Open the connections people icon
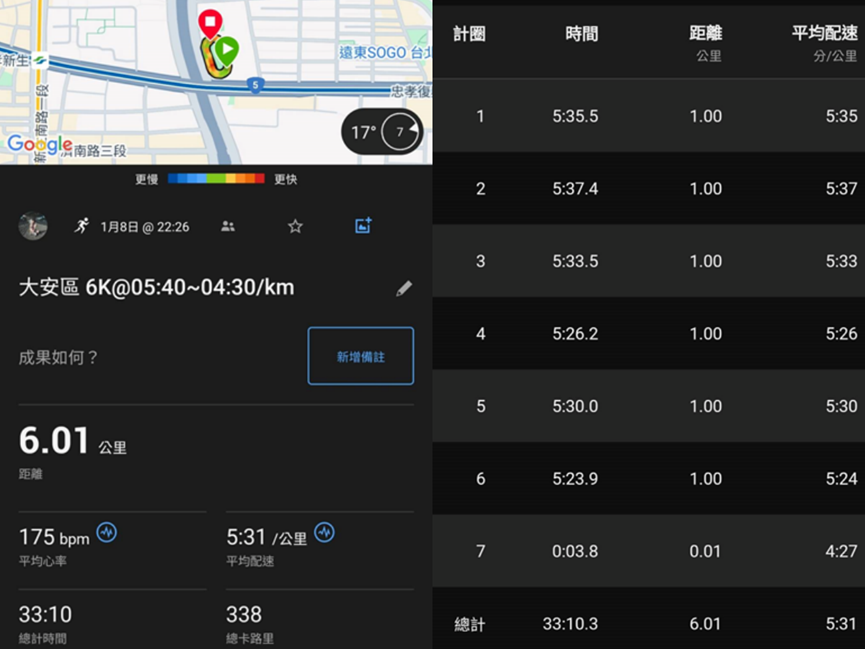The height and width of the screenshot is (649, 865). coord(228,227)
